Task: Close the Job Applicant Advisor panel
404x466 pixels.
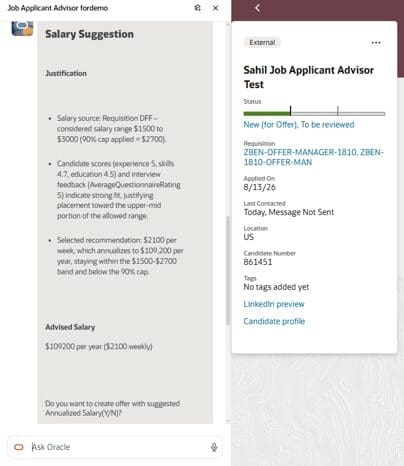Action: (216, 8)
